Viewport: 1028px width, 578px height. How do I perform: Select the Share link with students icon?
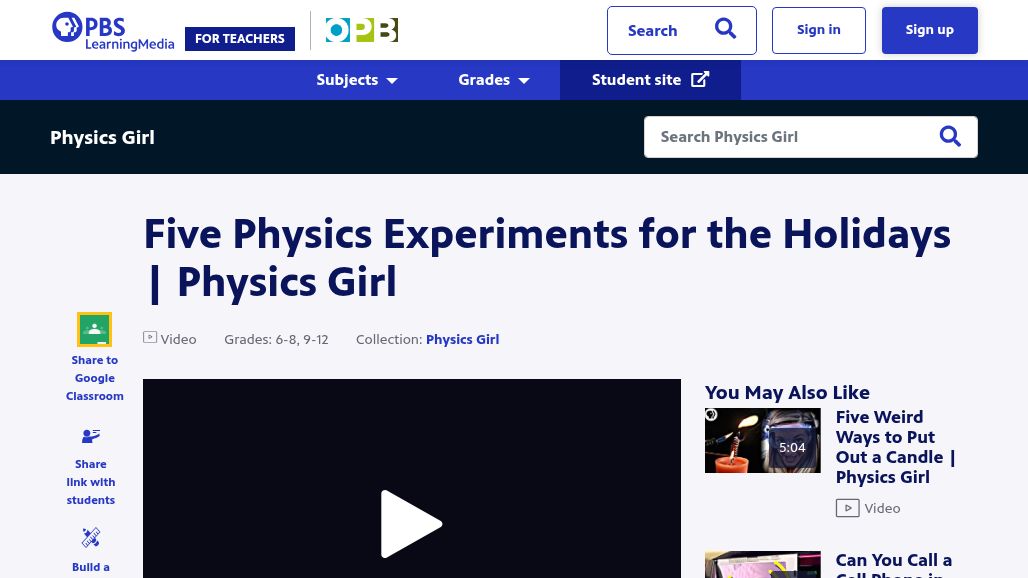[90, 436]
